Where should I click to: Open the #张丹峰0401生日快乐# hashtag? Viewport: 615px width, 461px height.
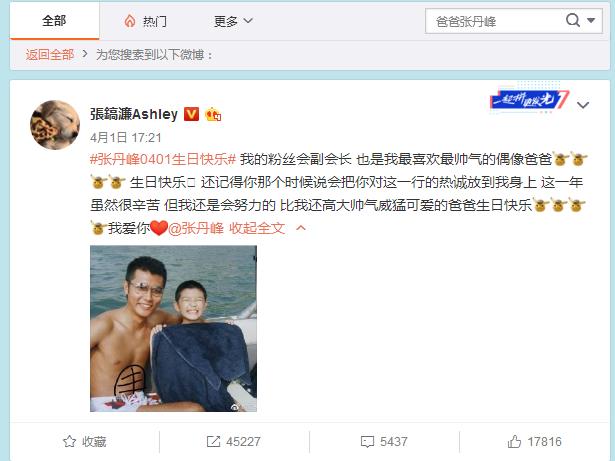[x=163, y=159]
